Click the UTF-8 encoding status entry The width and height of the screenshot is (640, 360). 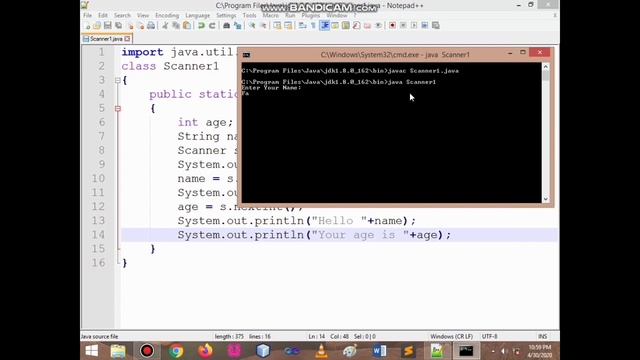tap(489, 337)
